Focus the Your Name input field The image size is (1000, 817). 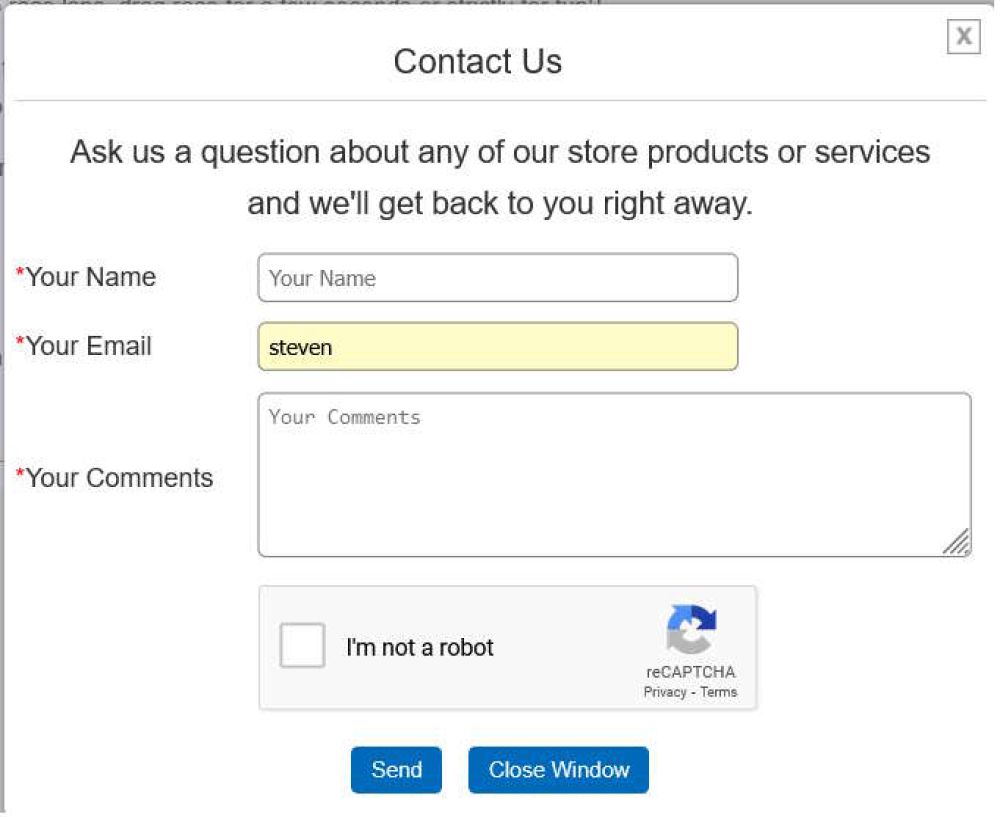pyautogui.click(x=497, y=278)
